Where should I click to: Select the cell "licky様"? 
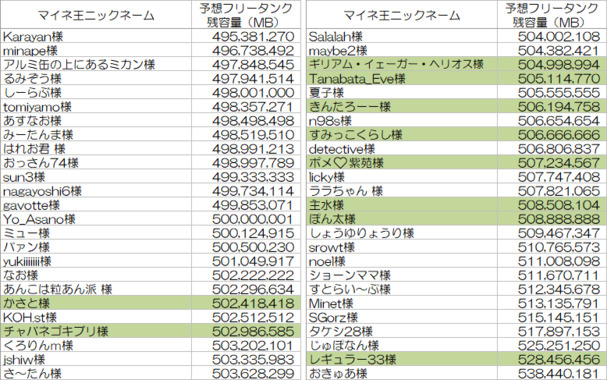402,177
